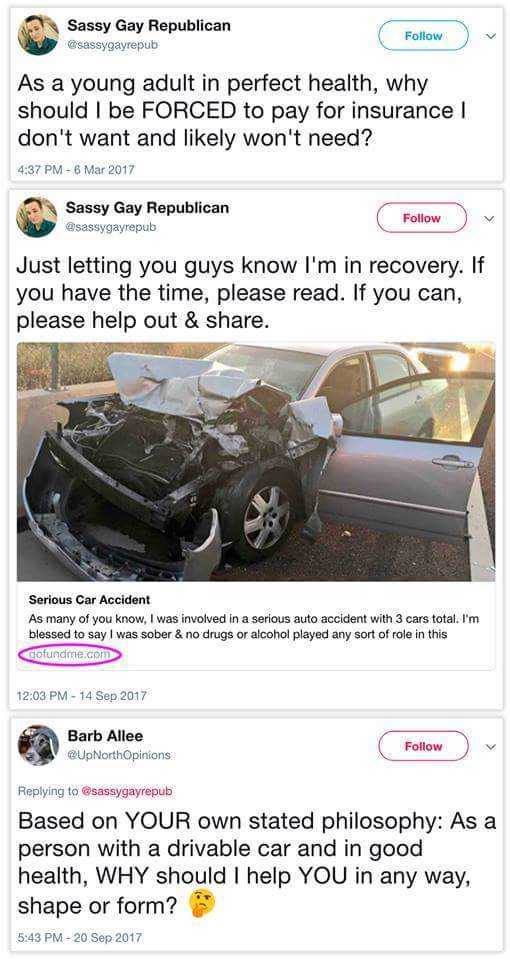Screen dimensions: 510x960
Task: Open Barb Allee's profile avatar
Action: (38, 745)
